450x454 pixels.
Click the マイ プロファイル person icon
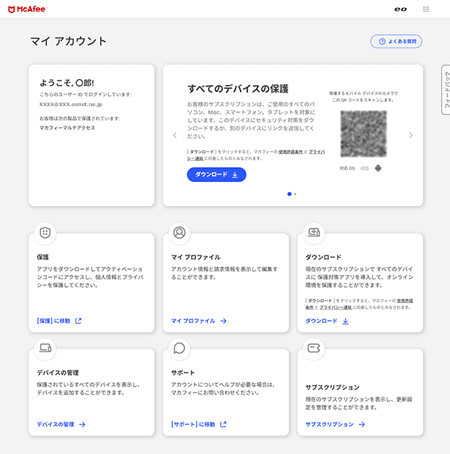click(x=179, y=232)
